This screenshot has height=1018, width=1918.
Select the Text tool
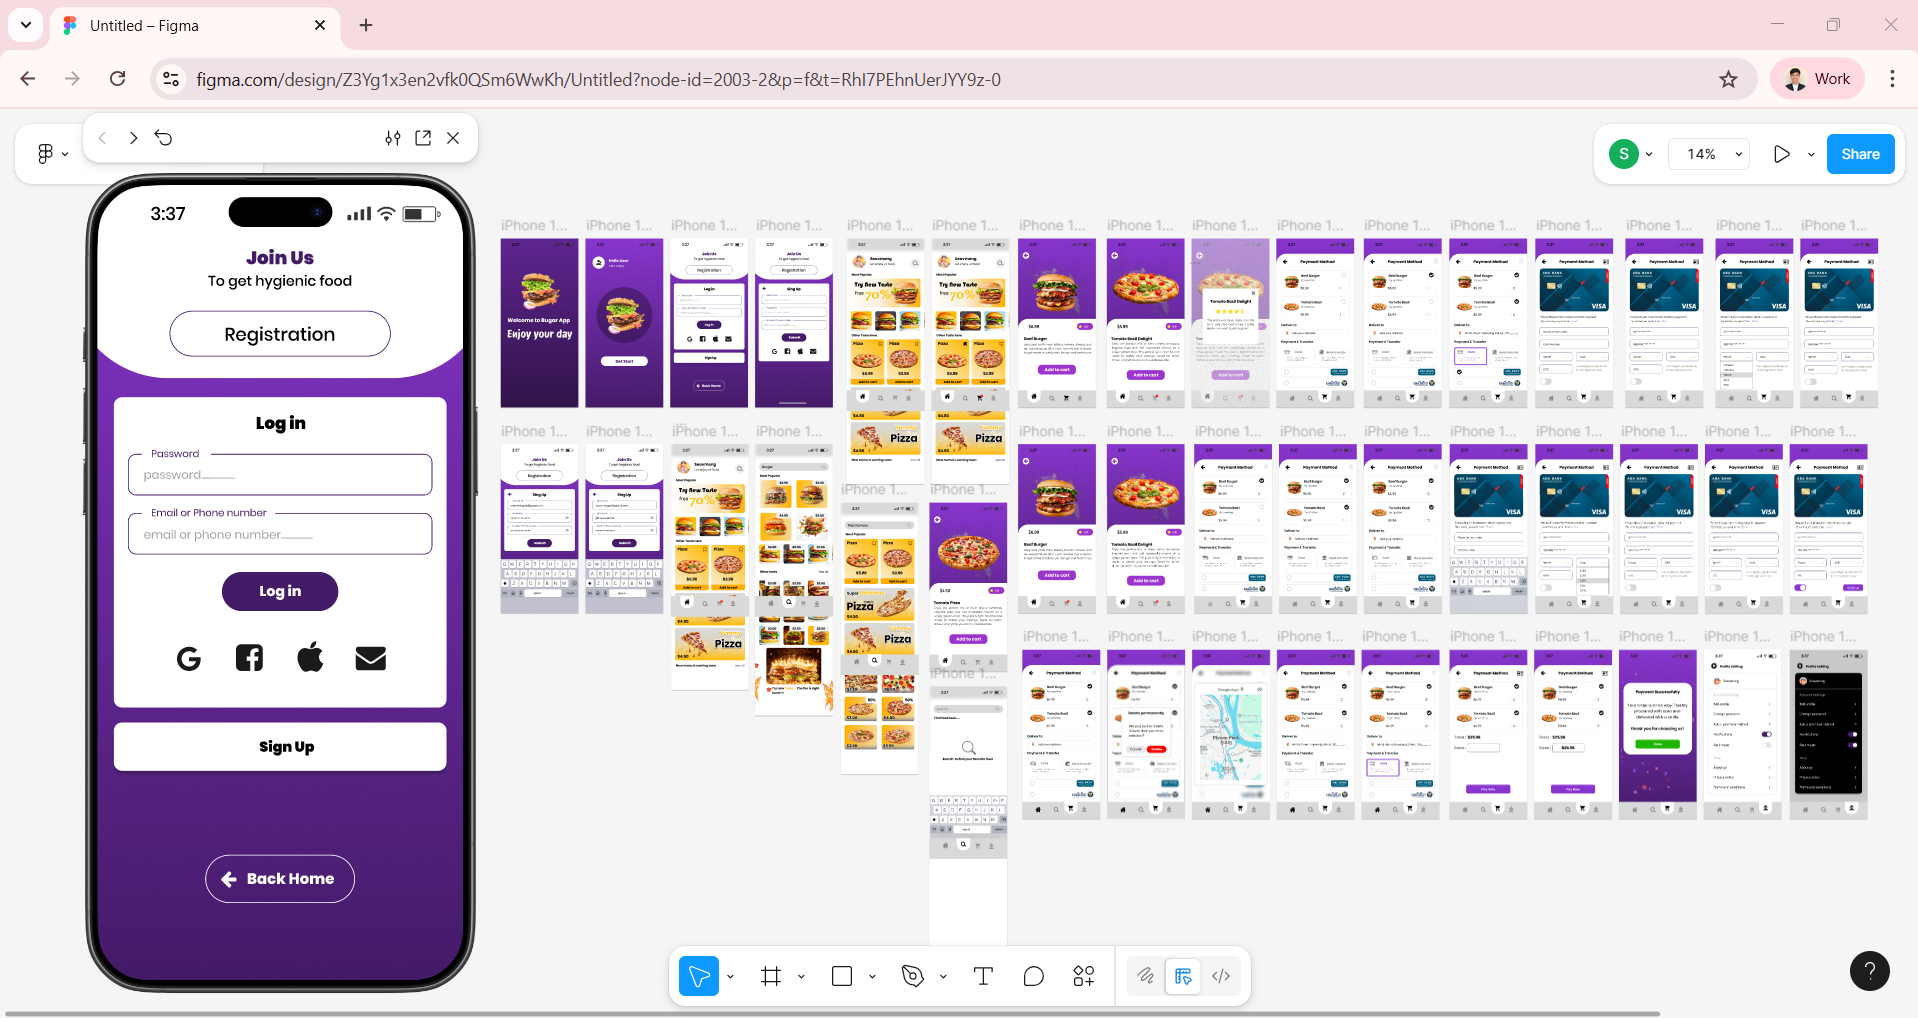[983, 976]
